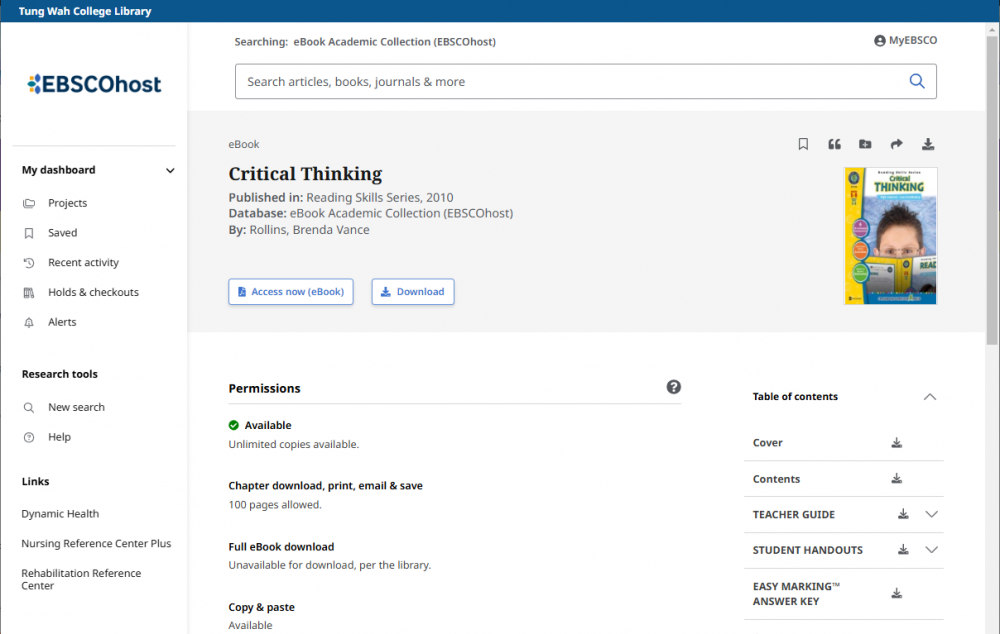This screenshot has width=1000, height=634.
Task: Click the Holds & checkouts books icon
Action: click(29, 293)
